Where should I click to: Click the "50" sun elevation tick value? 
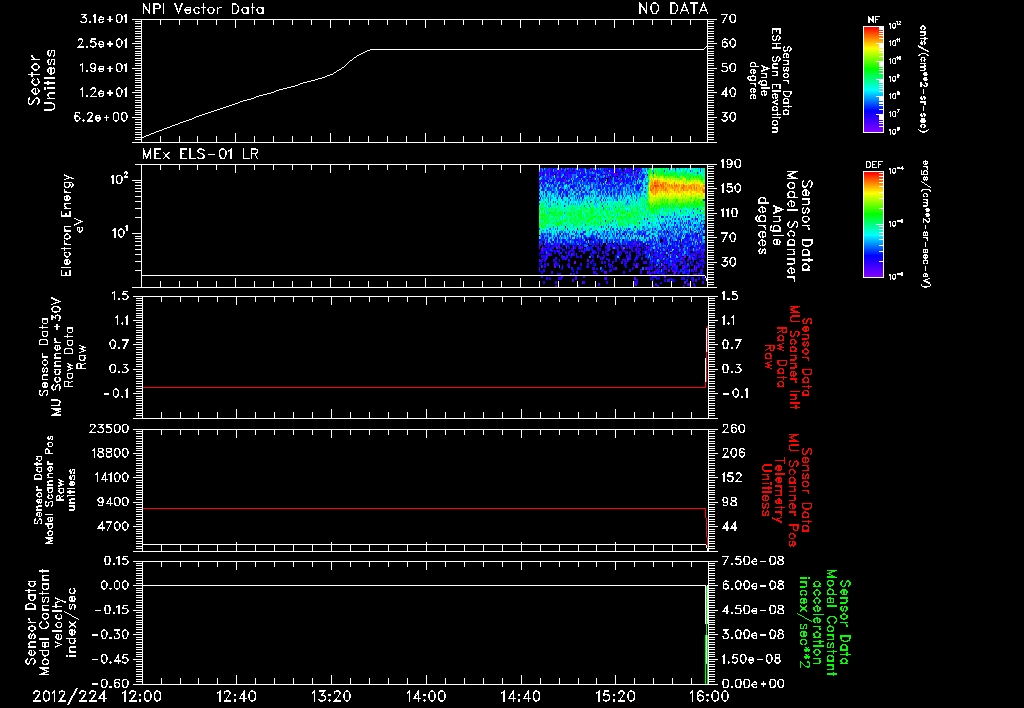point(729,68)
